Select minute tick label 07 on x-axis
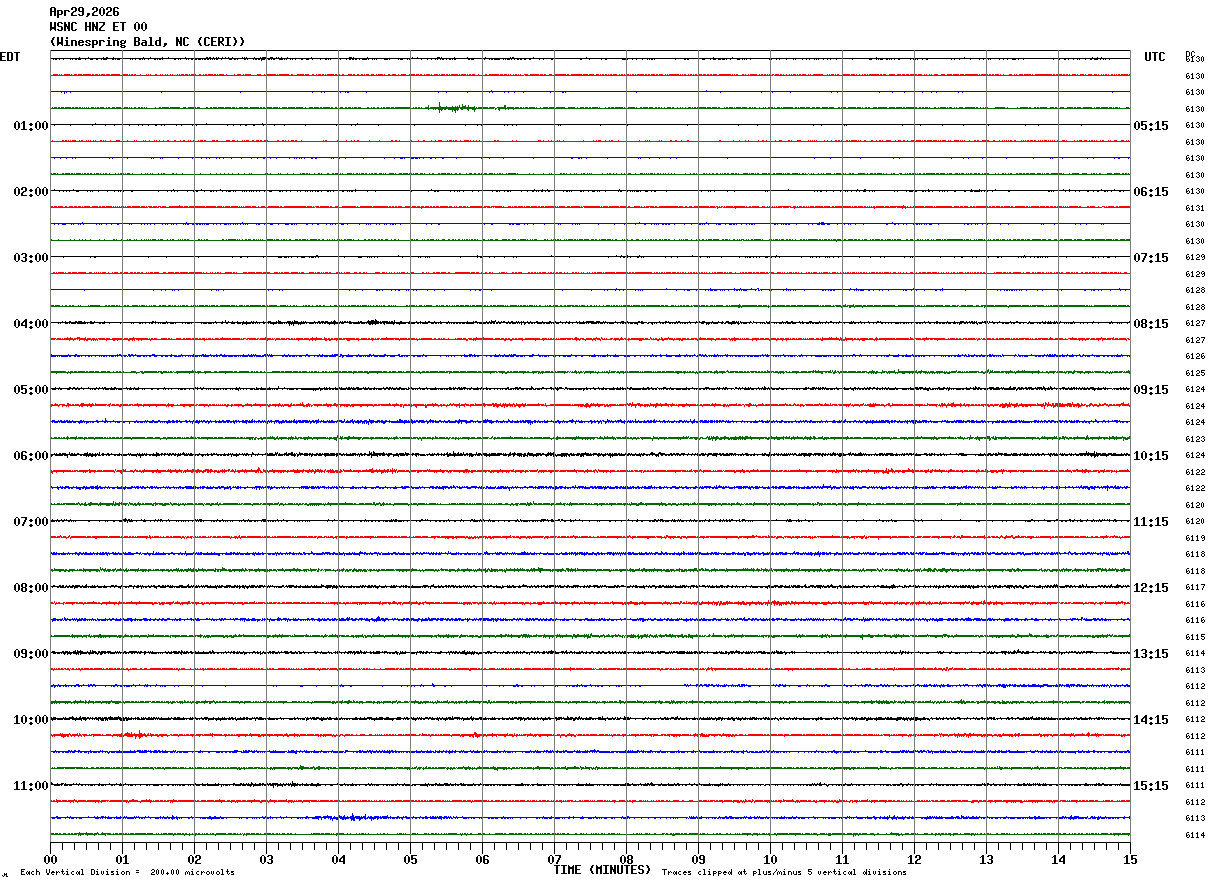 [x=554, y=860]
